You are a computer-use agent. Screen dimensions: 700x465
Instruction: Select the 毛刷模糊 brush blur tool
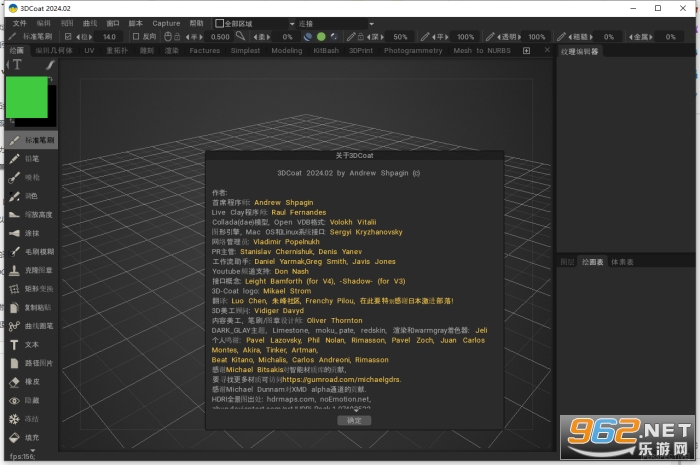tap(31, 252)
